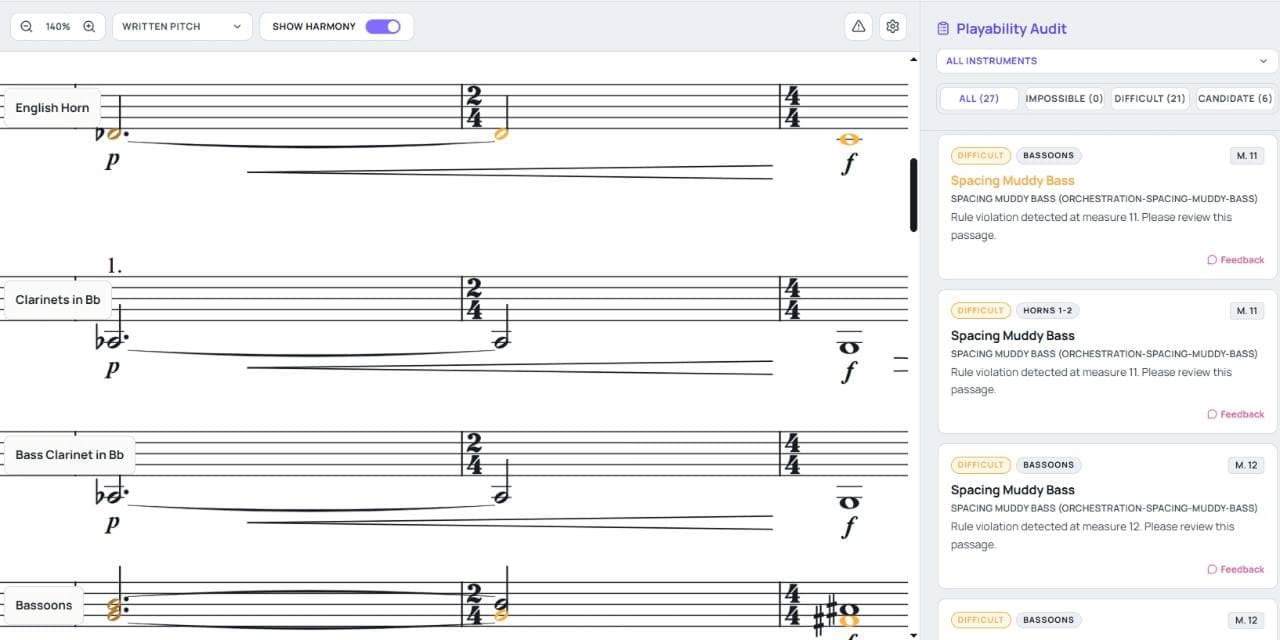The width and height of the screenshot is (1280, 640).
Task: Click the M. 11 badge on Horns 1-2 card
Action: coord(1247,311)
